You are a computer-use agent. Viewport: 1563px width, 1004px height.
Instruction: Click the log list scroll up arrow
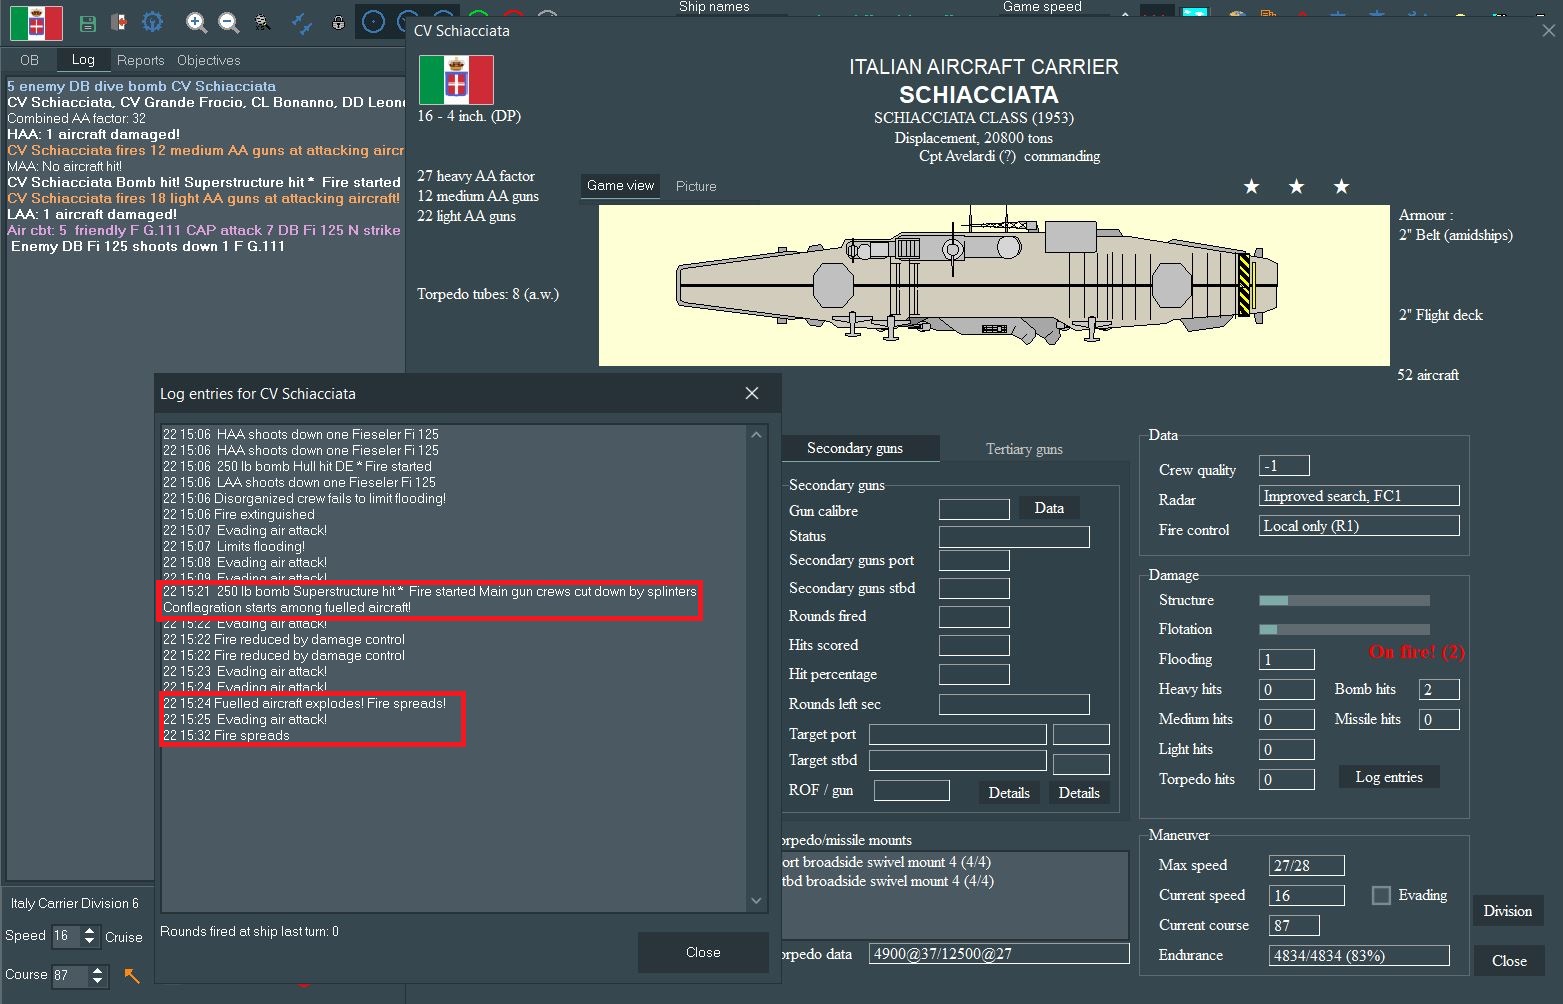coord(756,435)
